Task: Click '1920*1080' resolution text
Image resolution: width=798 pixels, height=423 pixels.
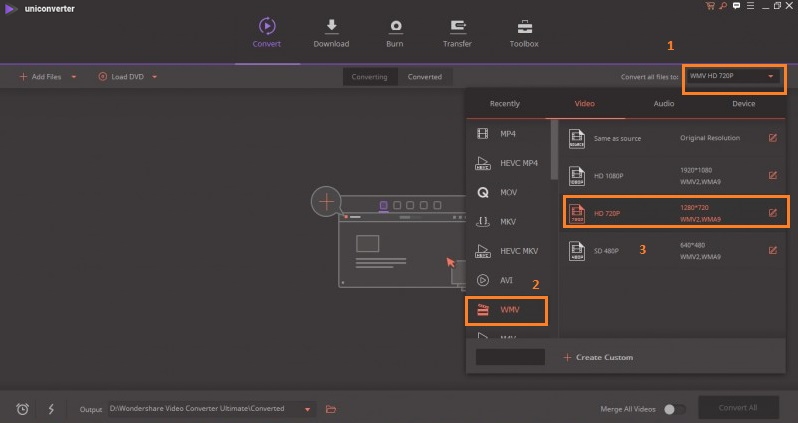Action: 696,170
